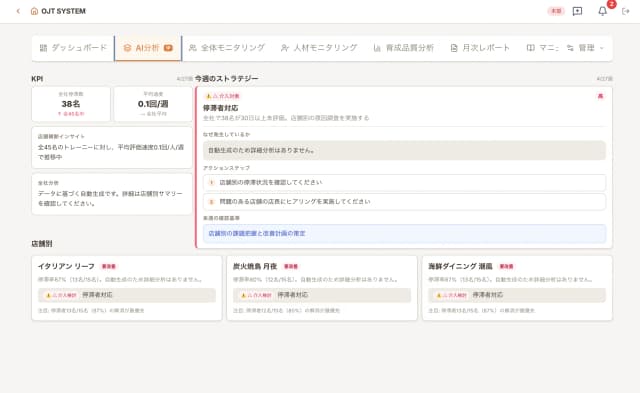Switch to the ダッシュボード tab
This screenshot has height=393, width=640.
point(73,48)
